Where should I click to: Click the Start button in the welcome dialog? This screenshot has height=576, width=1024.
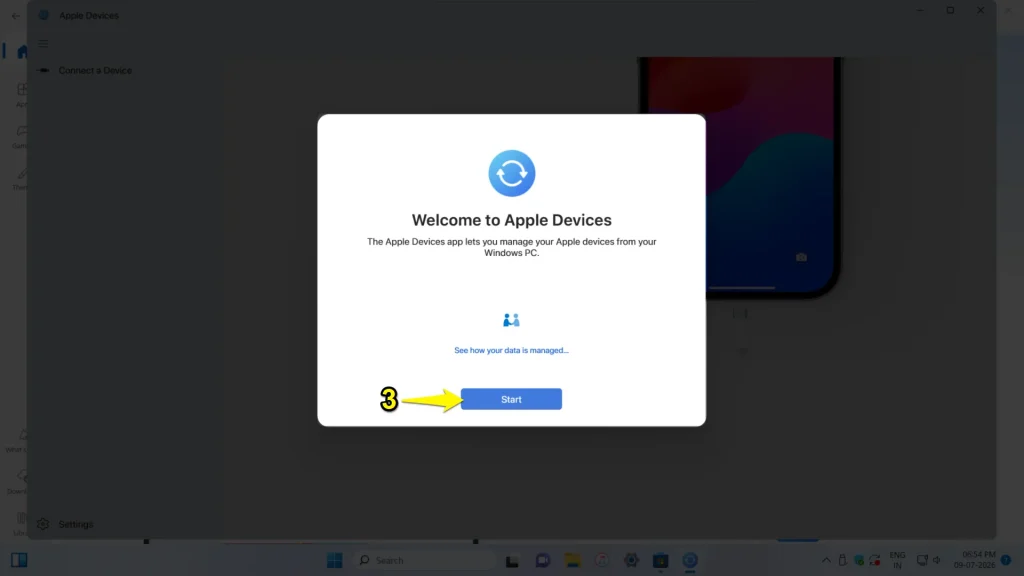(x=511, y=399)
